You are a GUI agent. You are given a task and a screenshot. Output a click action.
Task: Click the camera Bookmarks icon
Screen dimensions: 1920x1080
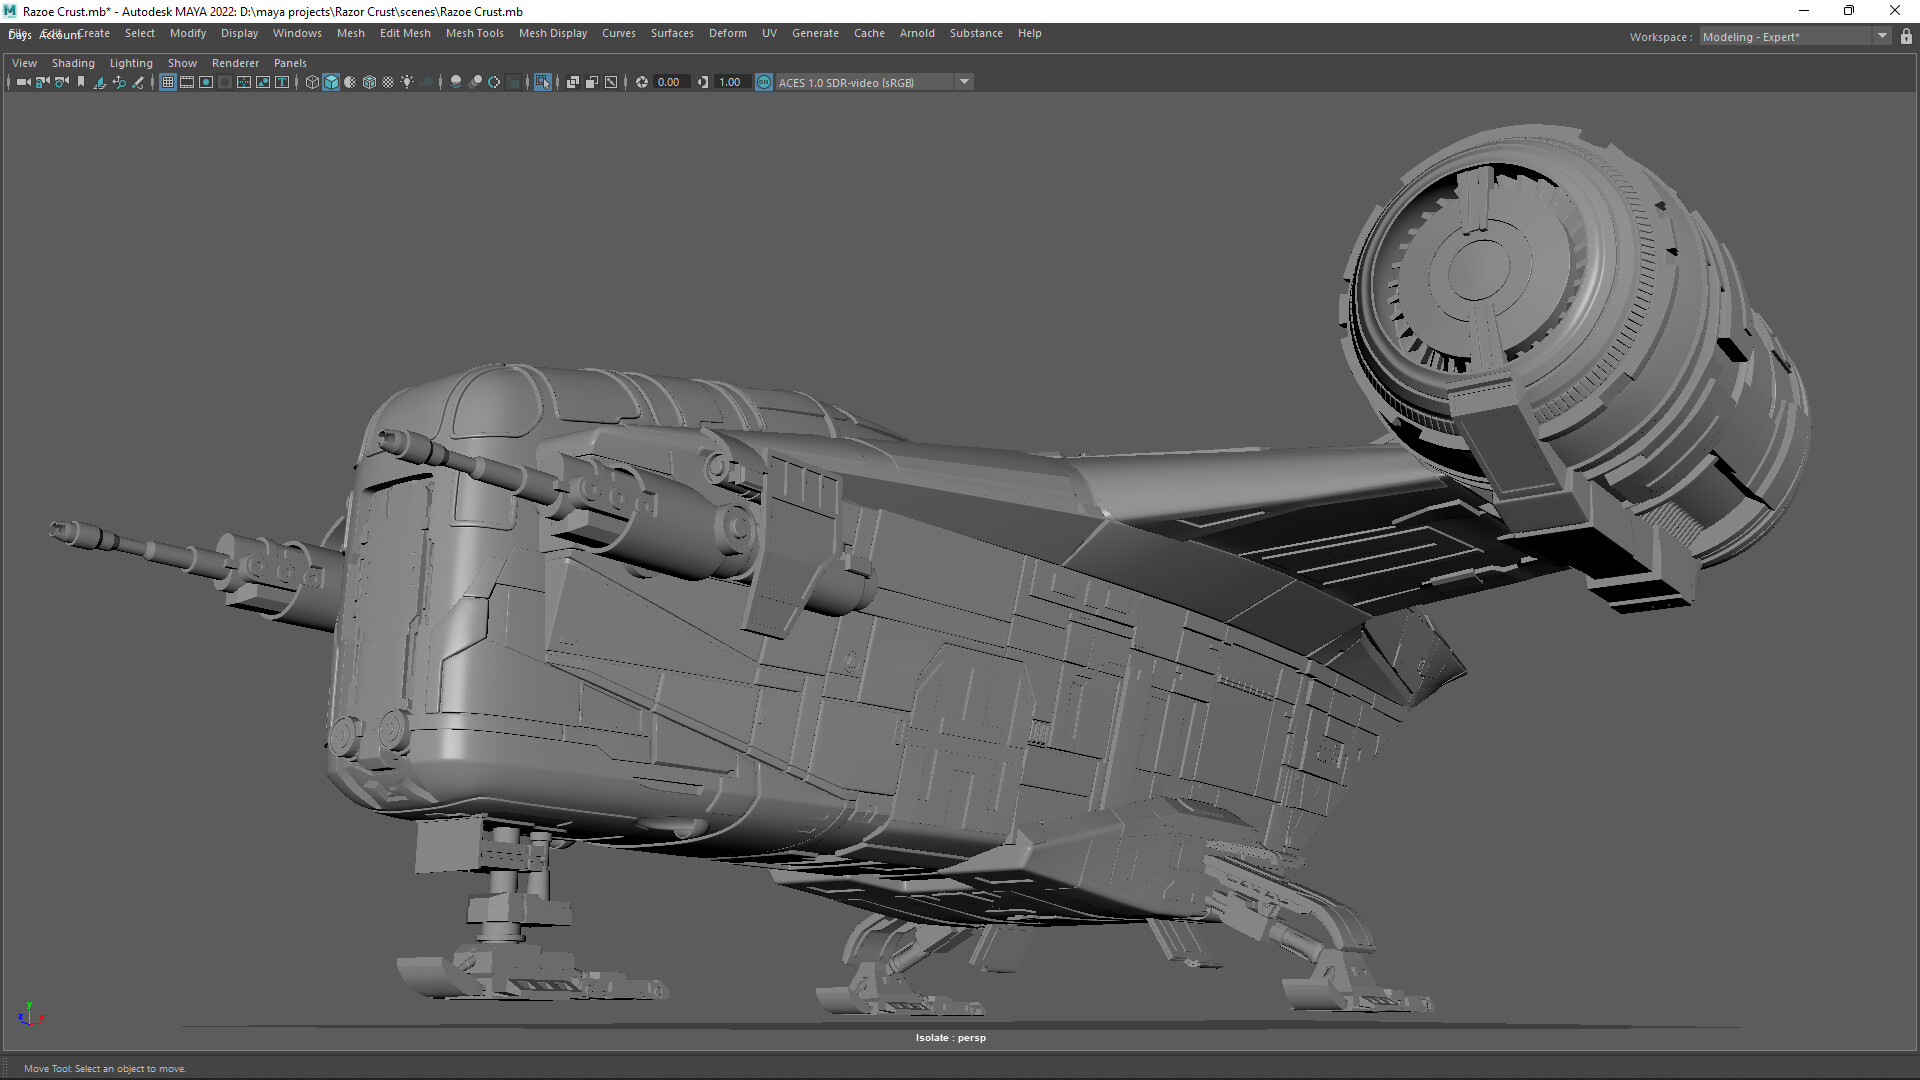click(x=81, y=82)
